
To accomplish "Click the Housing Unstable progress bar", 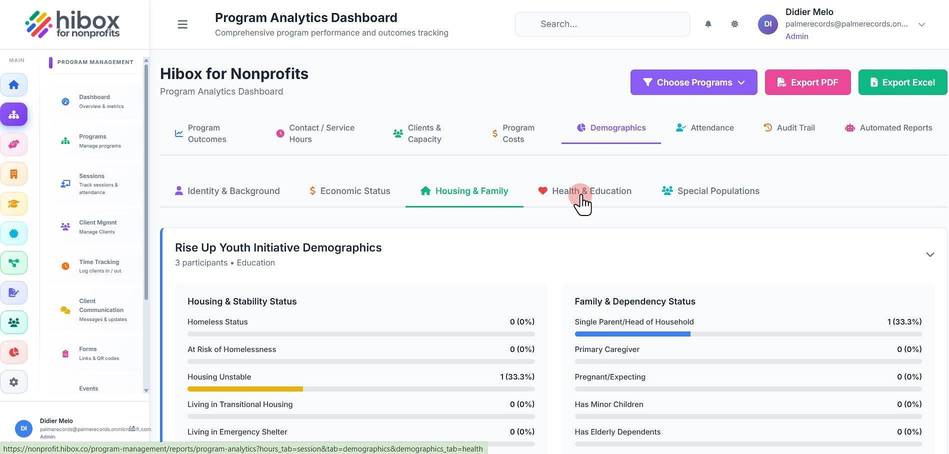I will [361, 389].
